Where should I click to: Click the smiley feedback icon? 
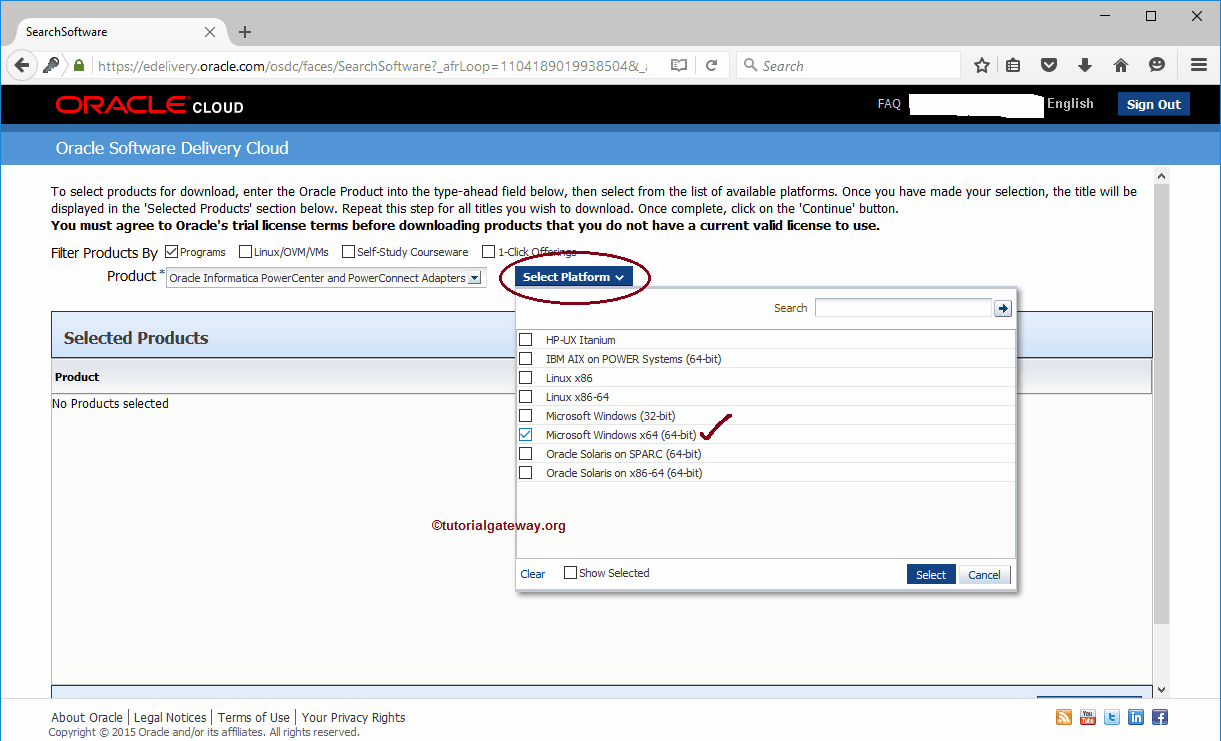(1157, 65)
